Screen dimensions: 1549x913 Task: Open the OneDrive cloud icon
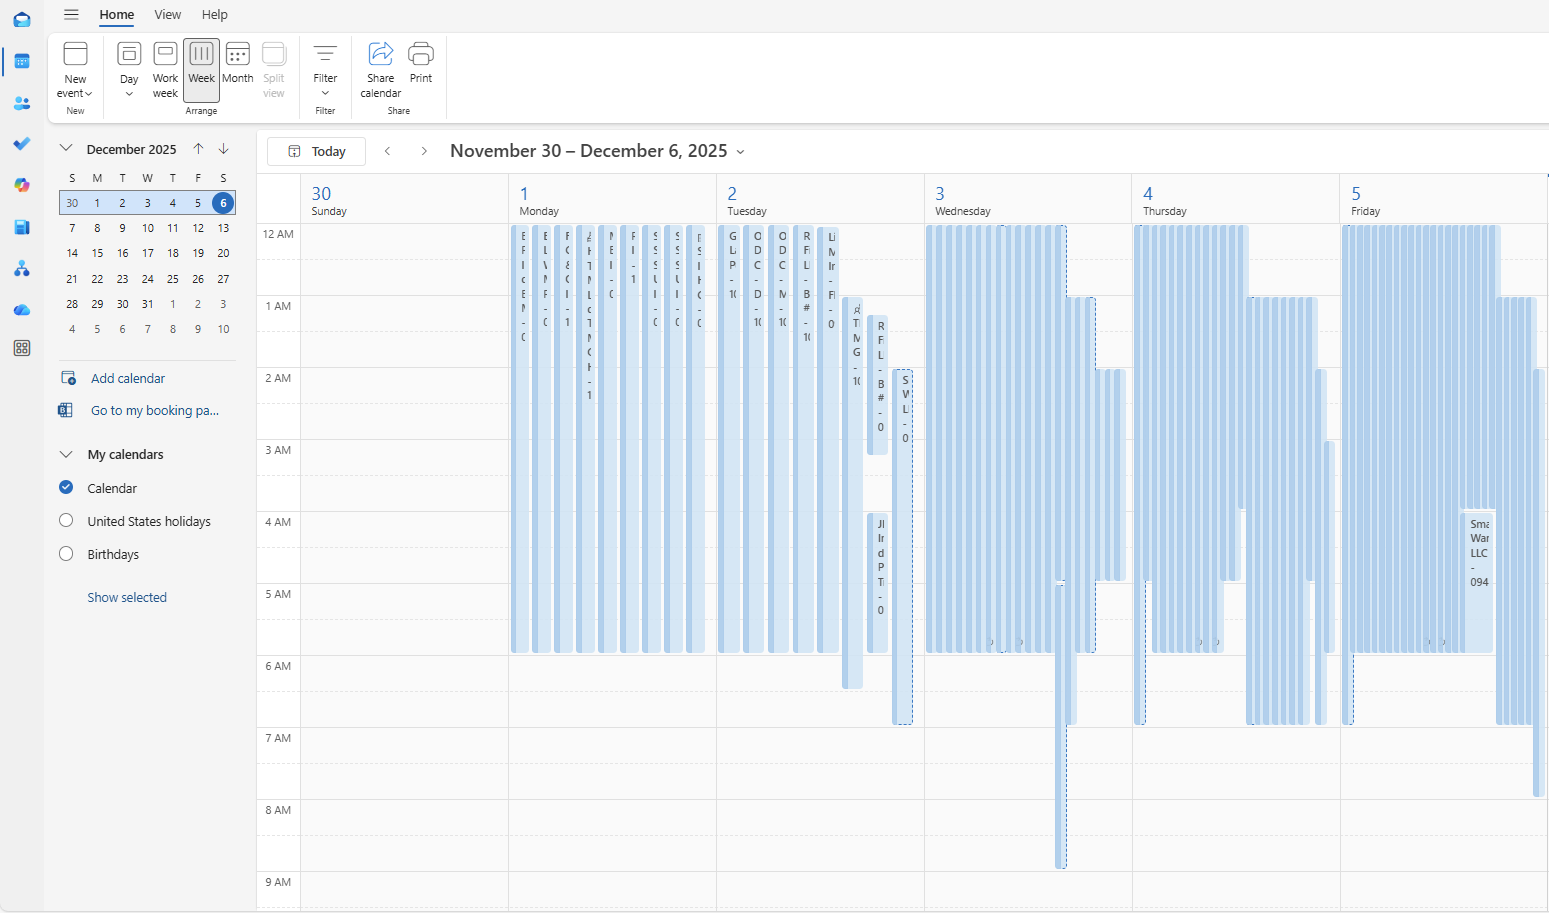(22, 309)
